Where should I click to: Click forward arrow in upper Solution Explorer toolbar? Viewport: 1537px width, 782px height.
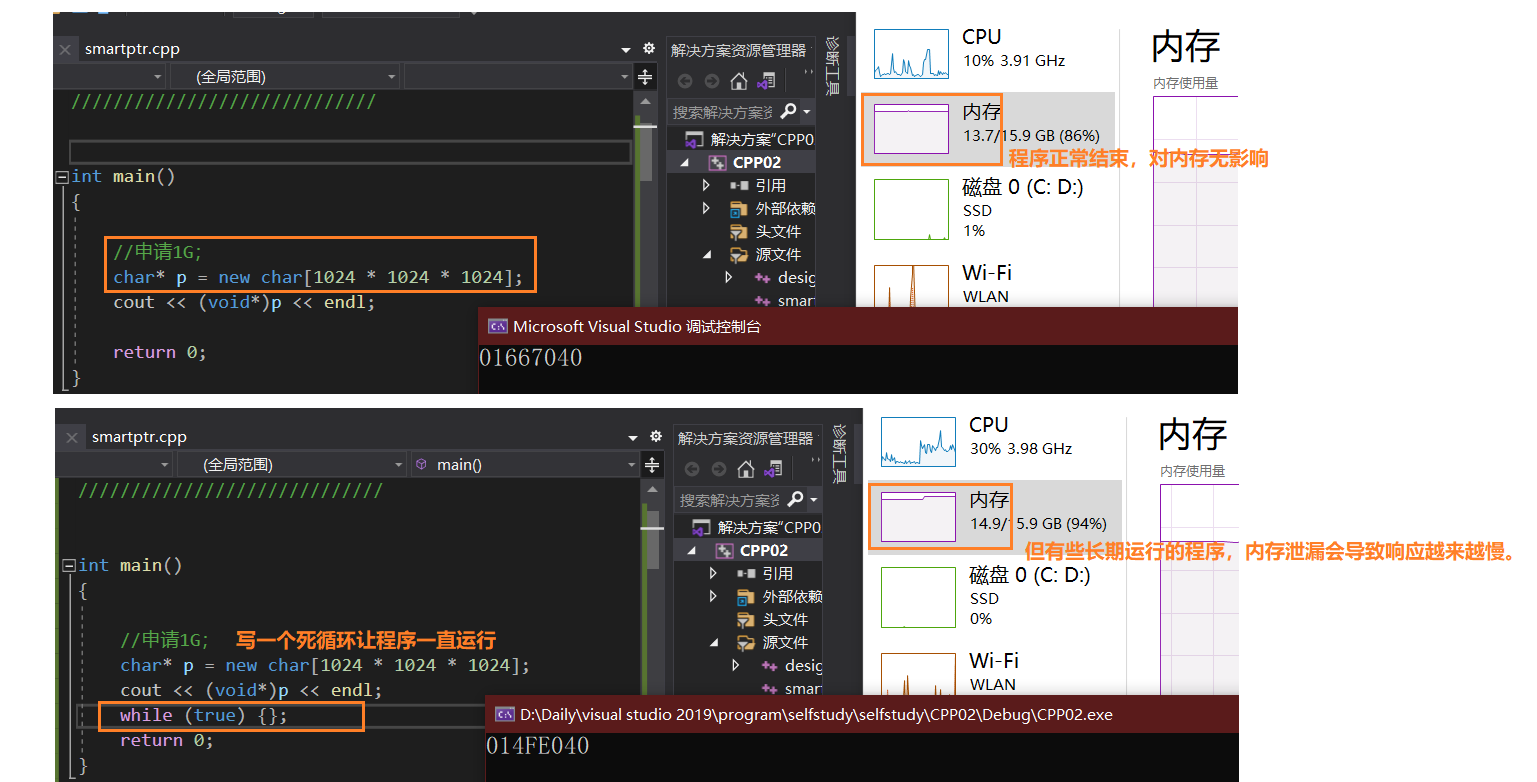click(x=711, y=82)
